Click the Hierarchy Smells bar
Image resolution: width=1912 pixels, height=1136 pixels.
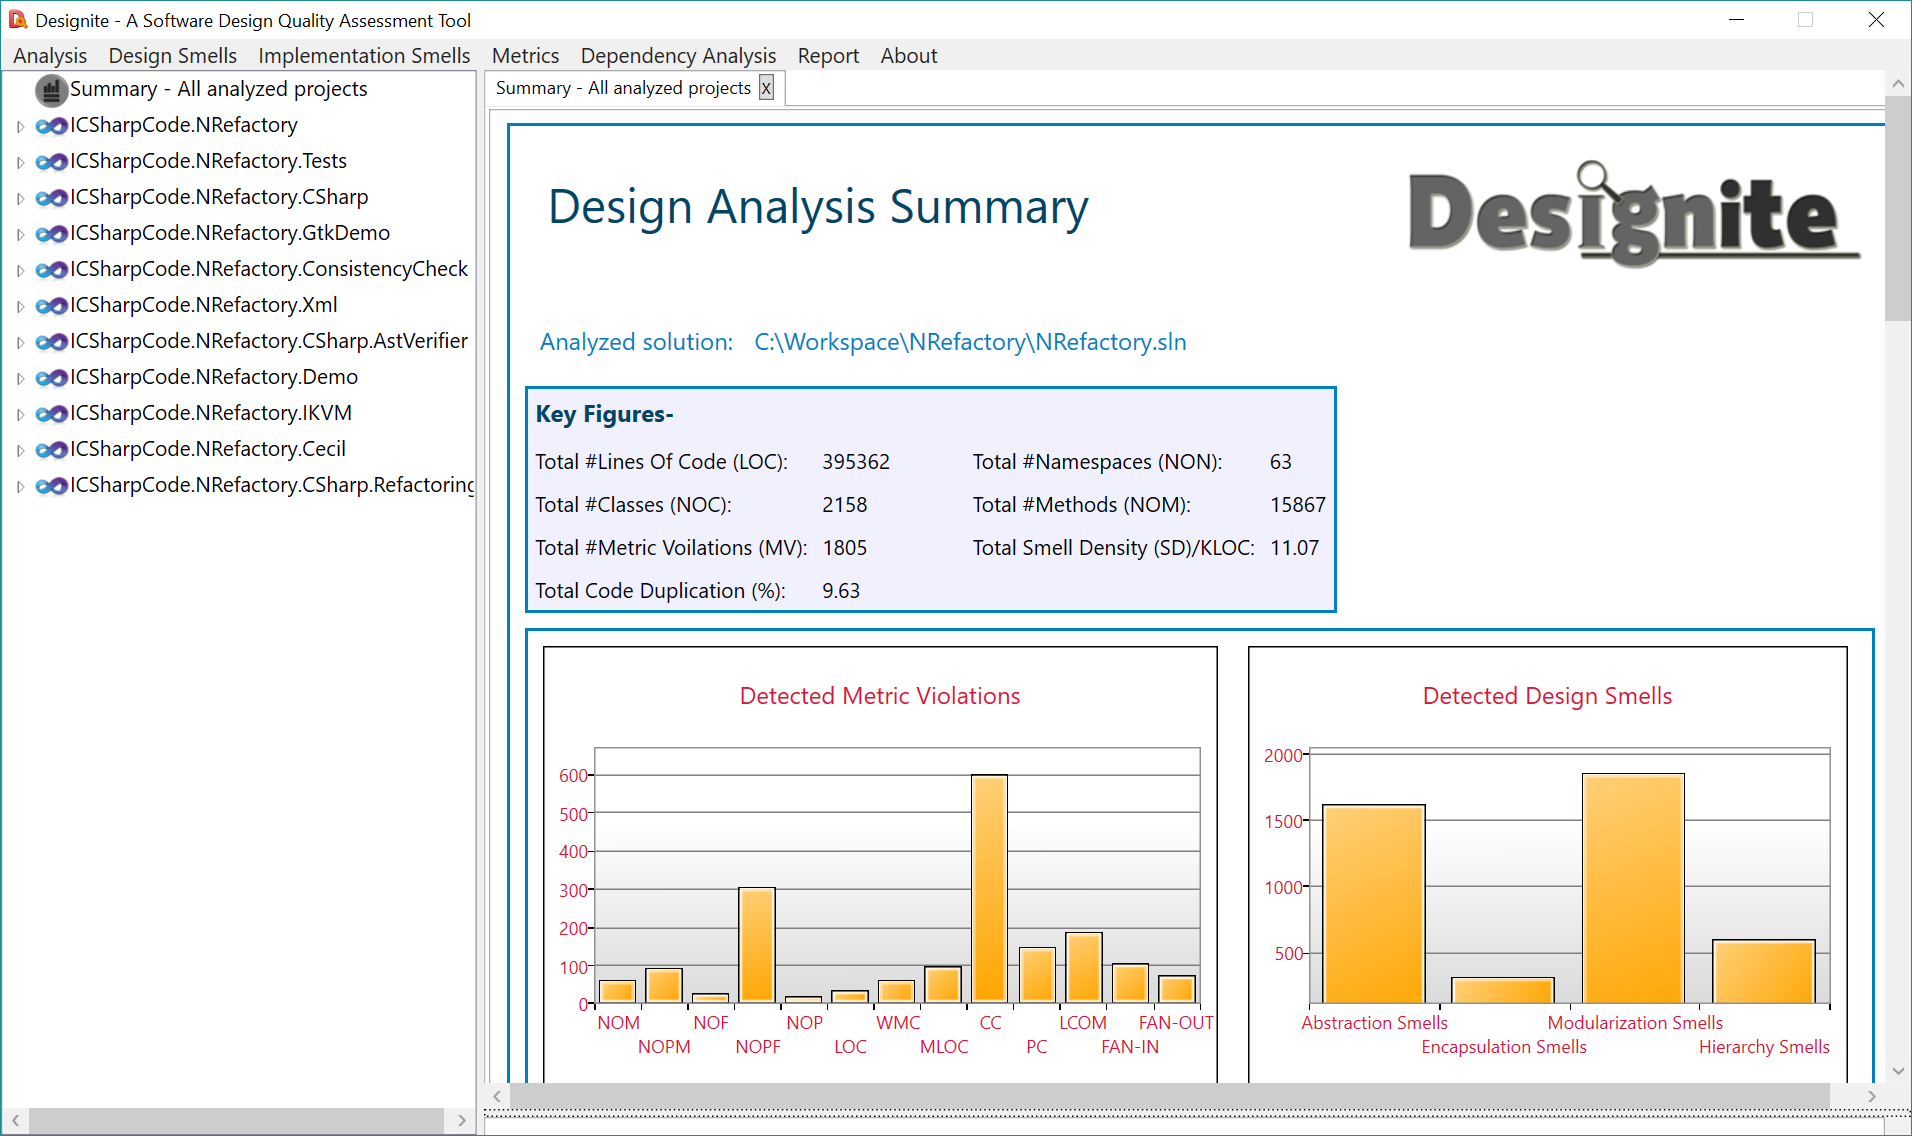click(x=1764, y=971)
